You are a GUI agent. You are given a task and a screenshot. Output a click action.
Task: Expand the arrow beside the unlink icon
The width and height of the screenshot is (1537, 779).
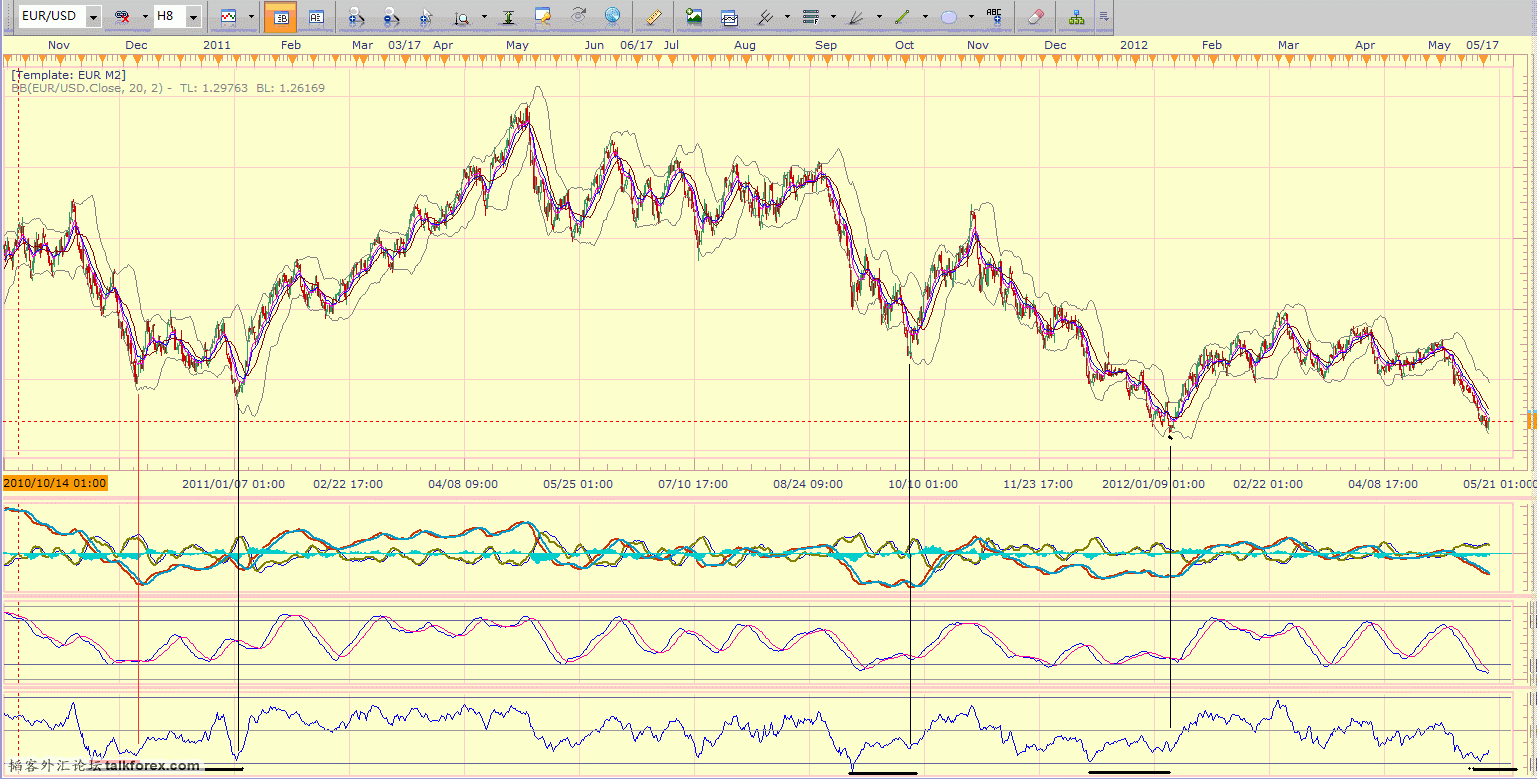(x=145, y=17)
